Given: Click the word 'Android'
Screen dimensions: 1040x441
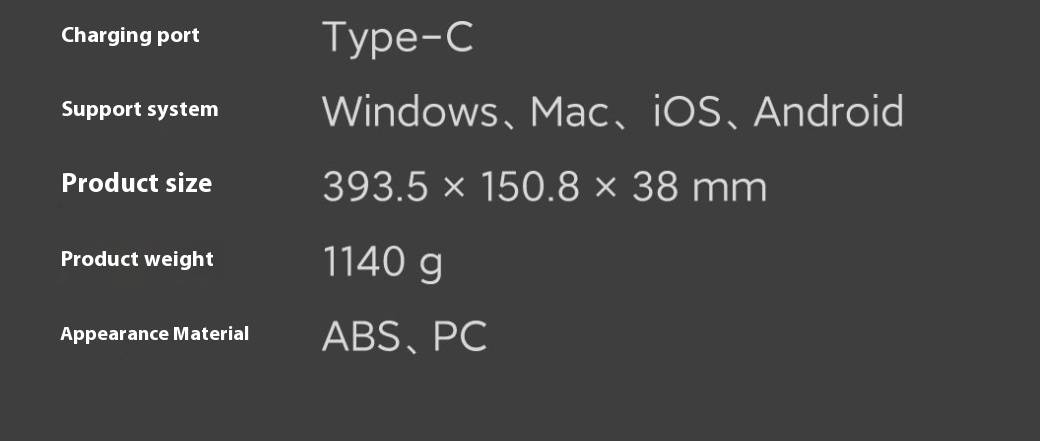Looking at the screenshot, I should (x=828, y=111).
